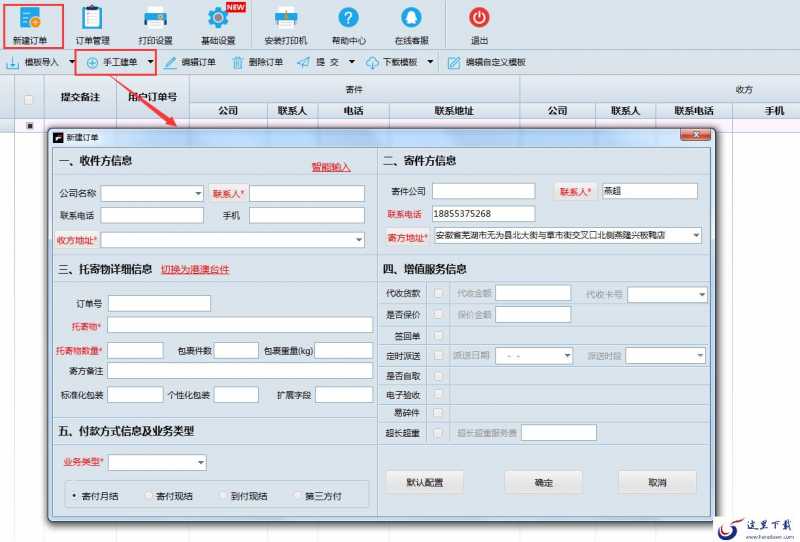Screen dimensions: 800x542
Task: Close the 新建订单 dialog window
Action: coord(695,135)
